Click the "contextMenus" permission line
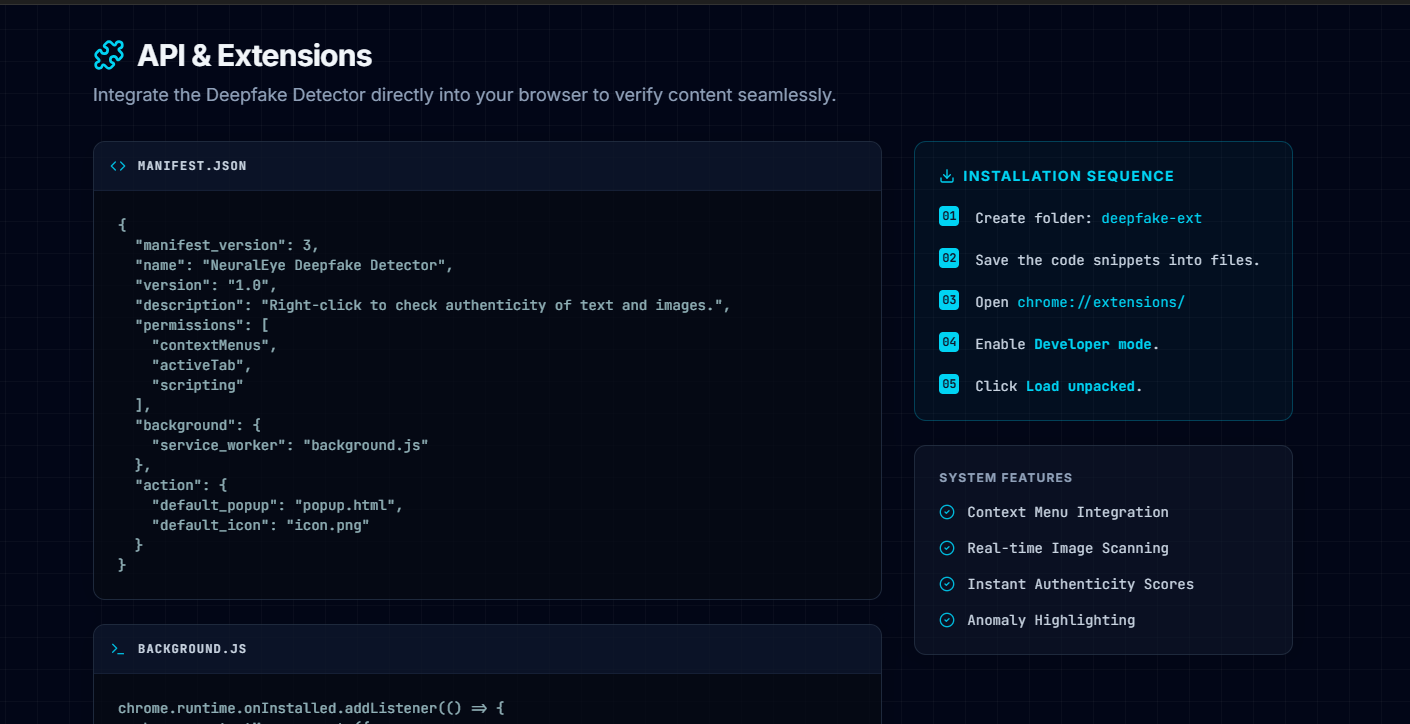 (214, 345)
